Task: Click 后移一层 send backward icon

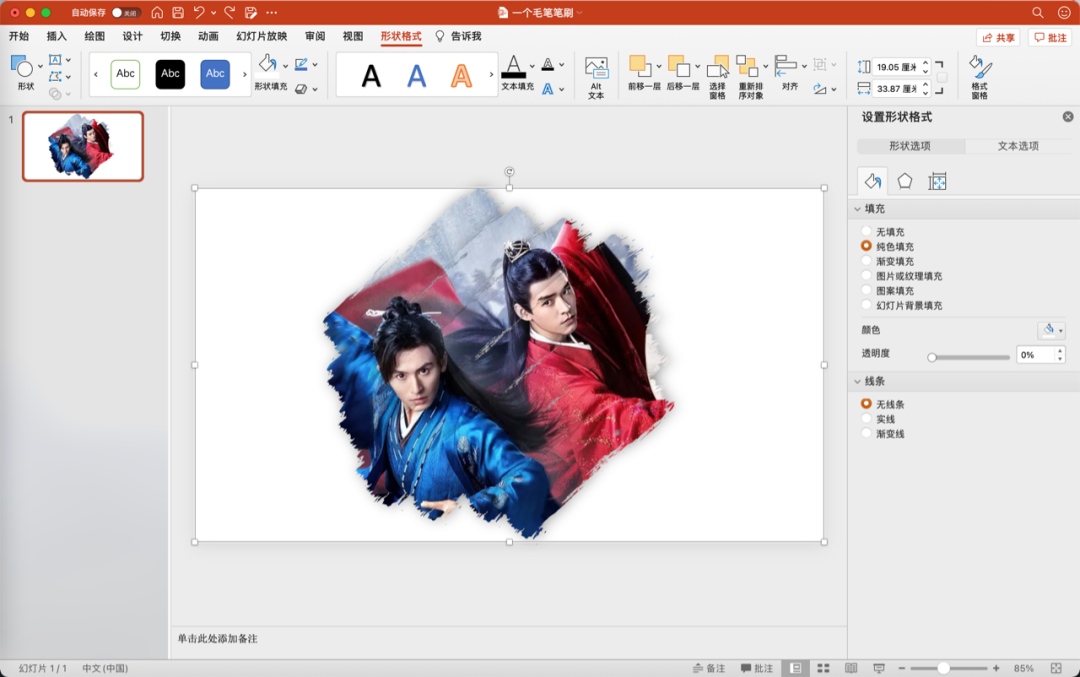Action: (x=678, y=66)
